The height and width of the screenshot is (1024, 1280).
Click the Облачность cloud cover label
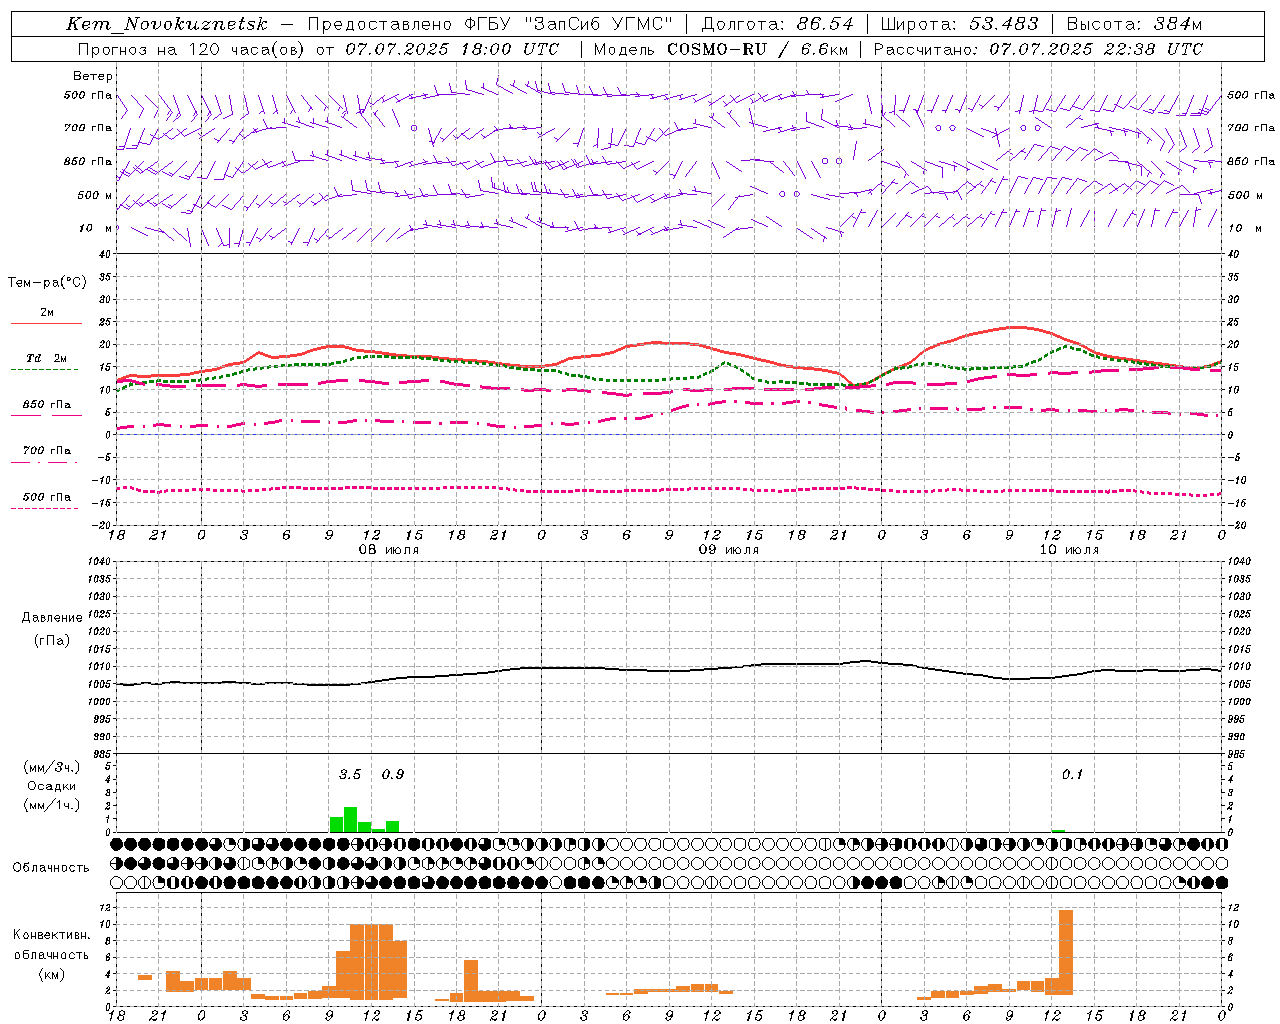click(51, 868)
